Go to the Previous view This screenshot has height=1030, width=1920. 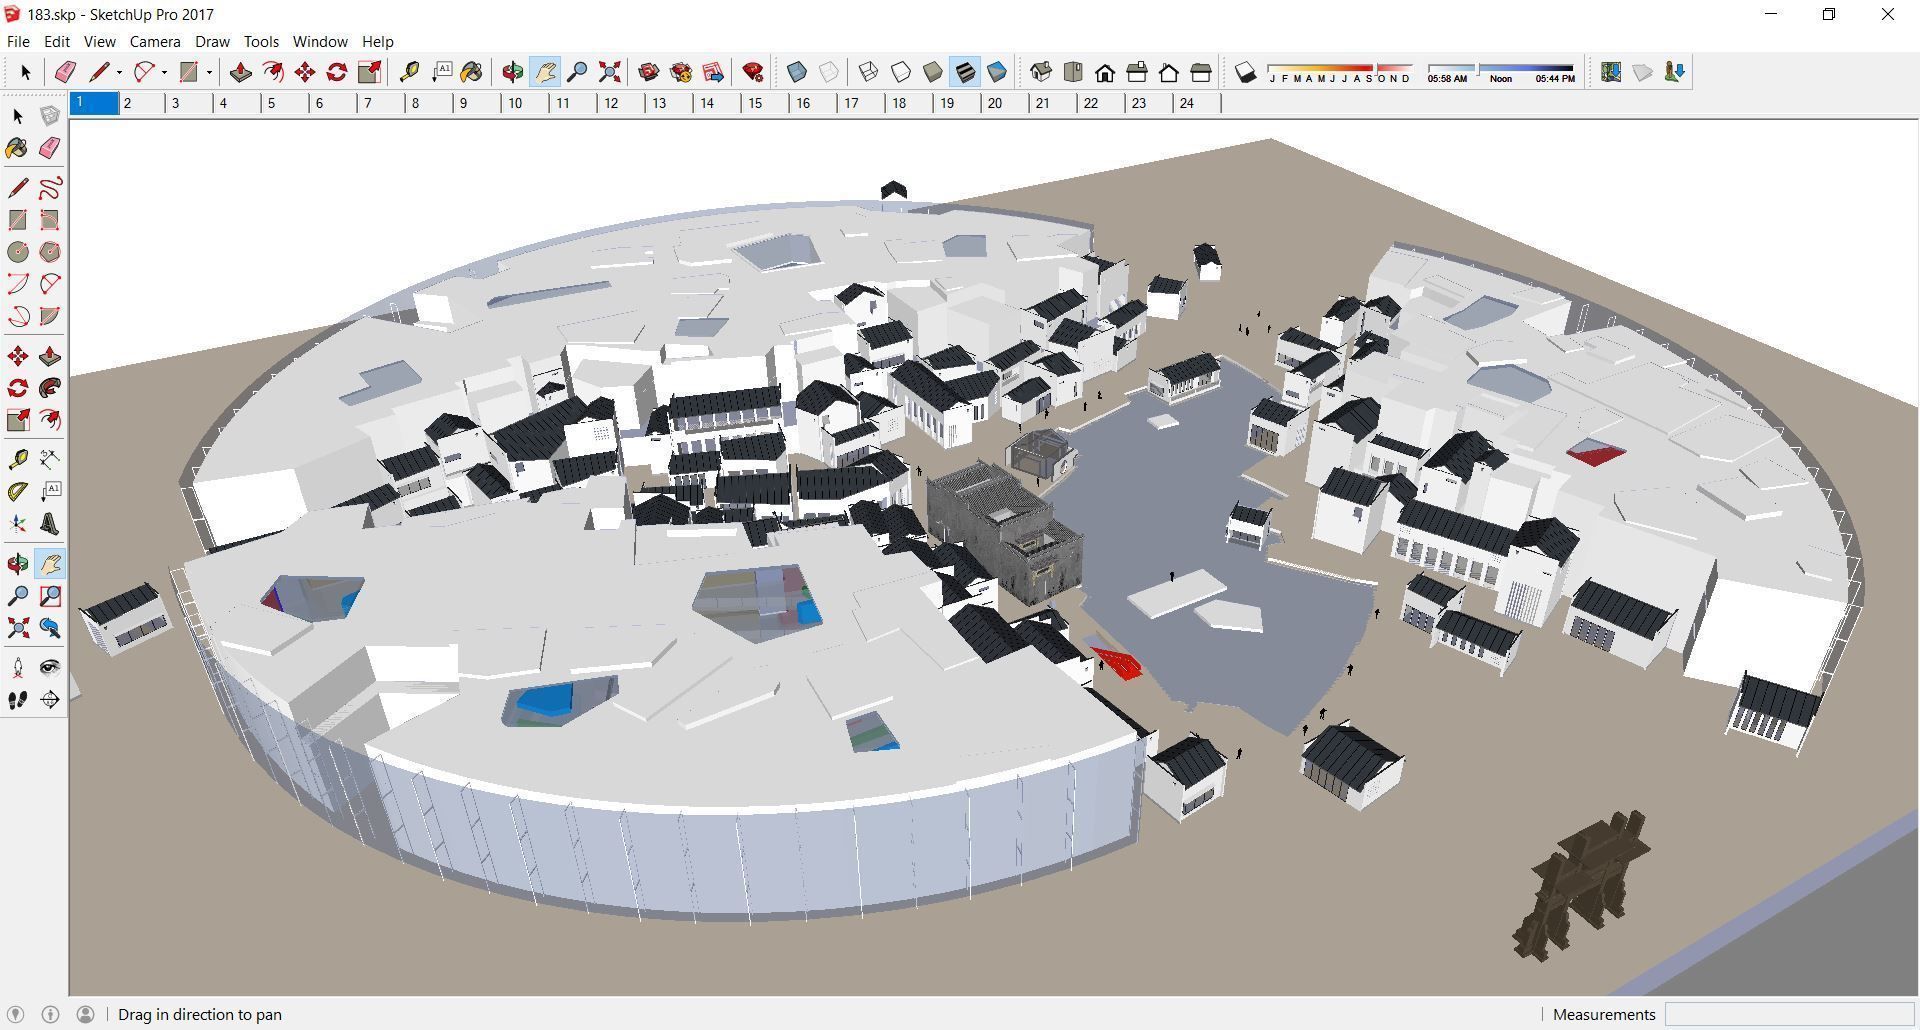[50, 628]
